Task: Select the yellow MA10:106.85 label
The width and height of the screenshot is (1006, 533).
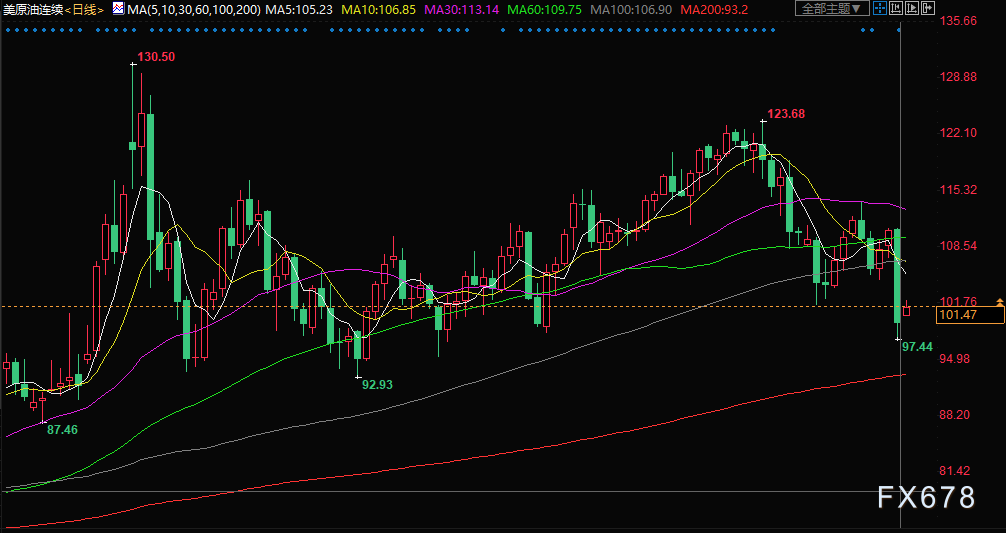Action: pos(378,10)
